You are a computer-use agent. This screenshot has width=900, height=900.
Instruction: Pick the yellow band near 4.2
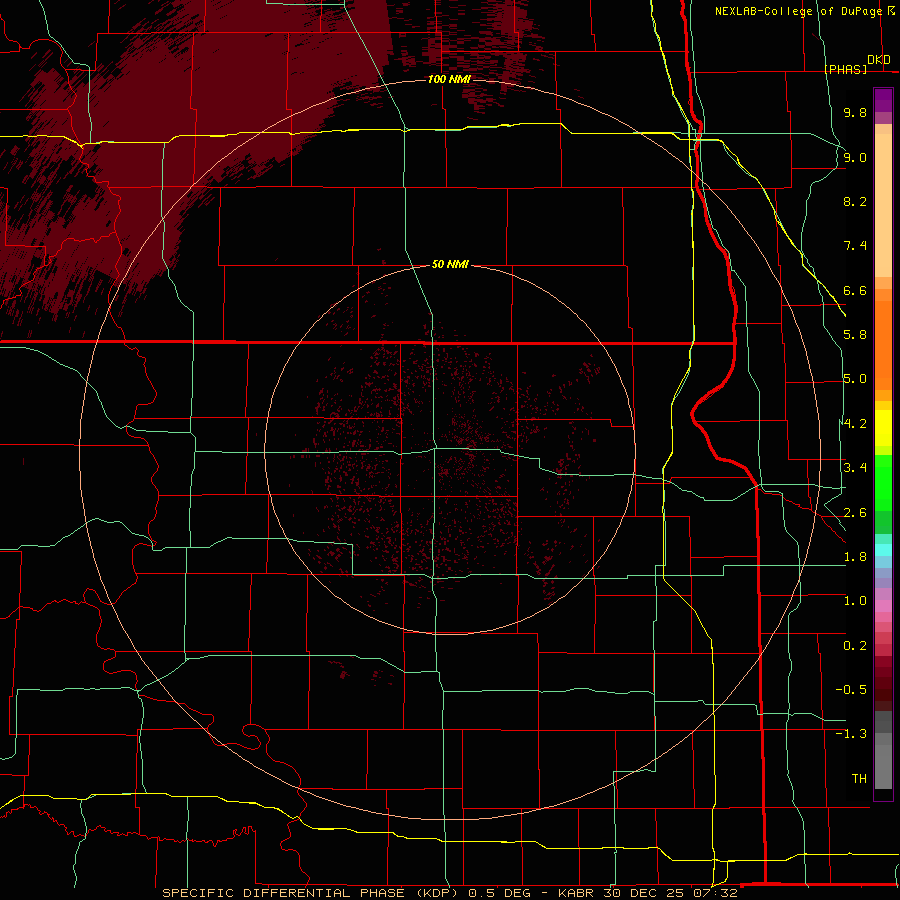click(x=883, y=428)
